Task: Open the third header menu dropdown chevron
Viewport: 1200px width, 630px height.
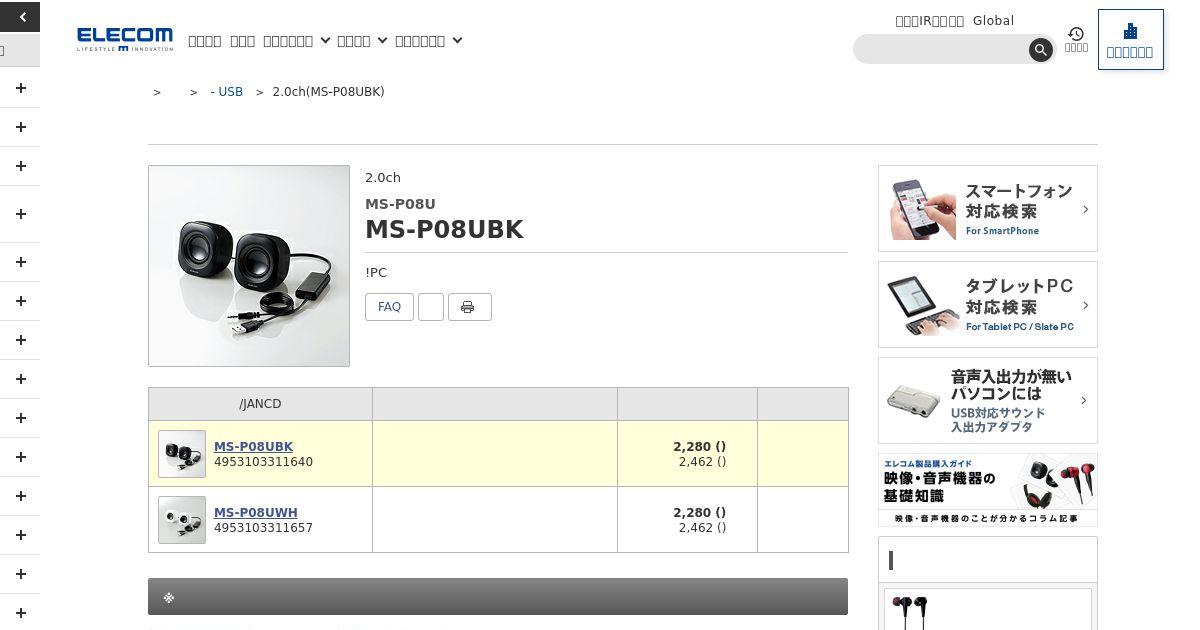Action: (x=325, y=41)
